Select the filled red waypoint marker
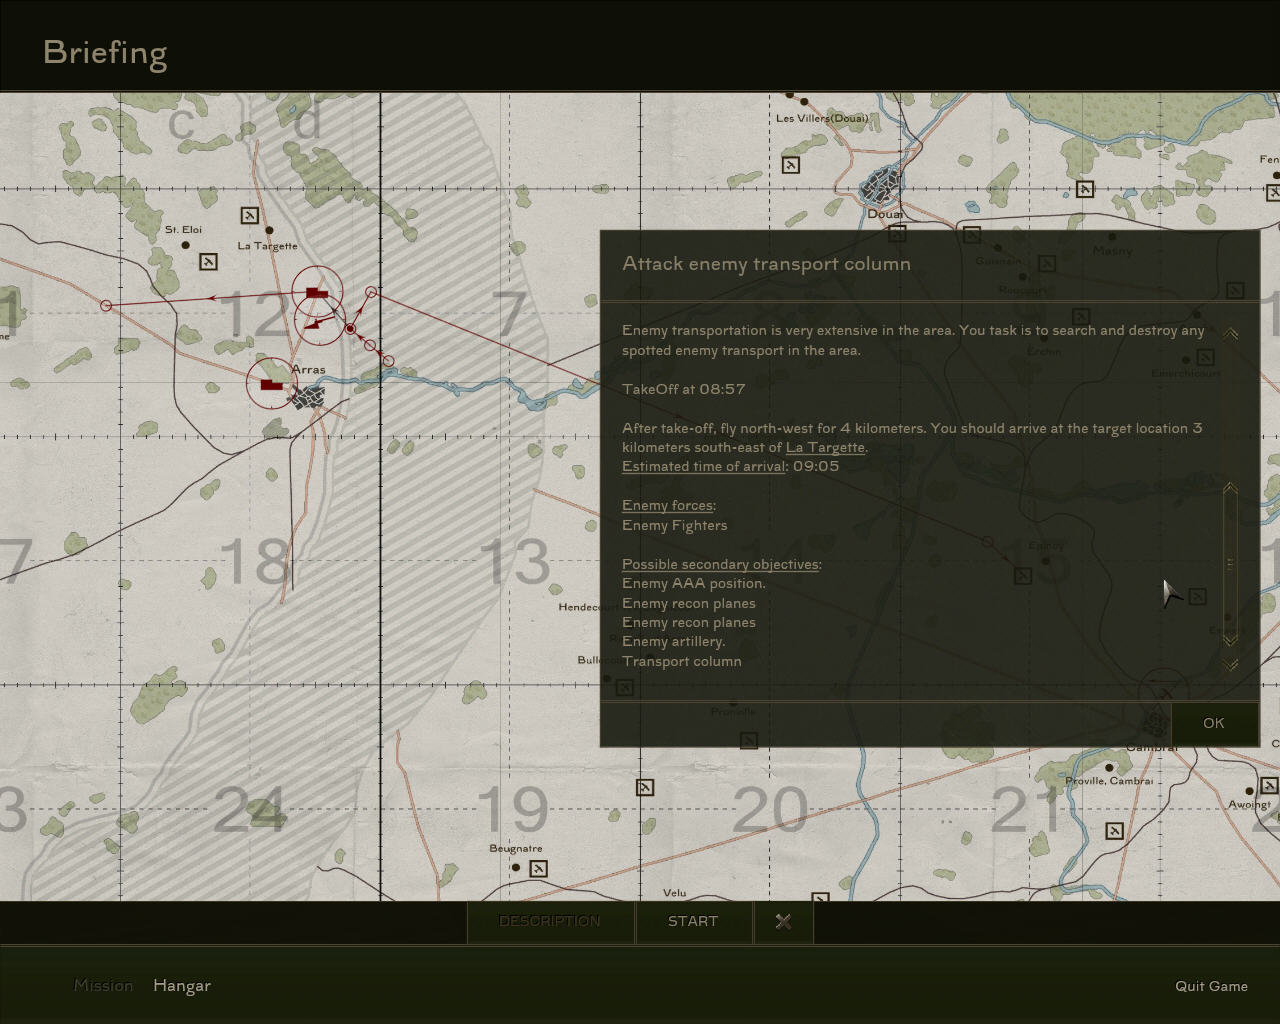The width and height of the screenshot is (1280, 1024). click(351, 329)
